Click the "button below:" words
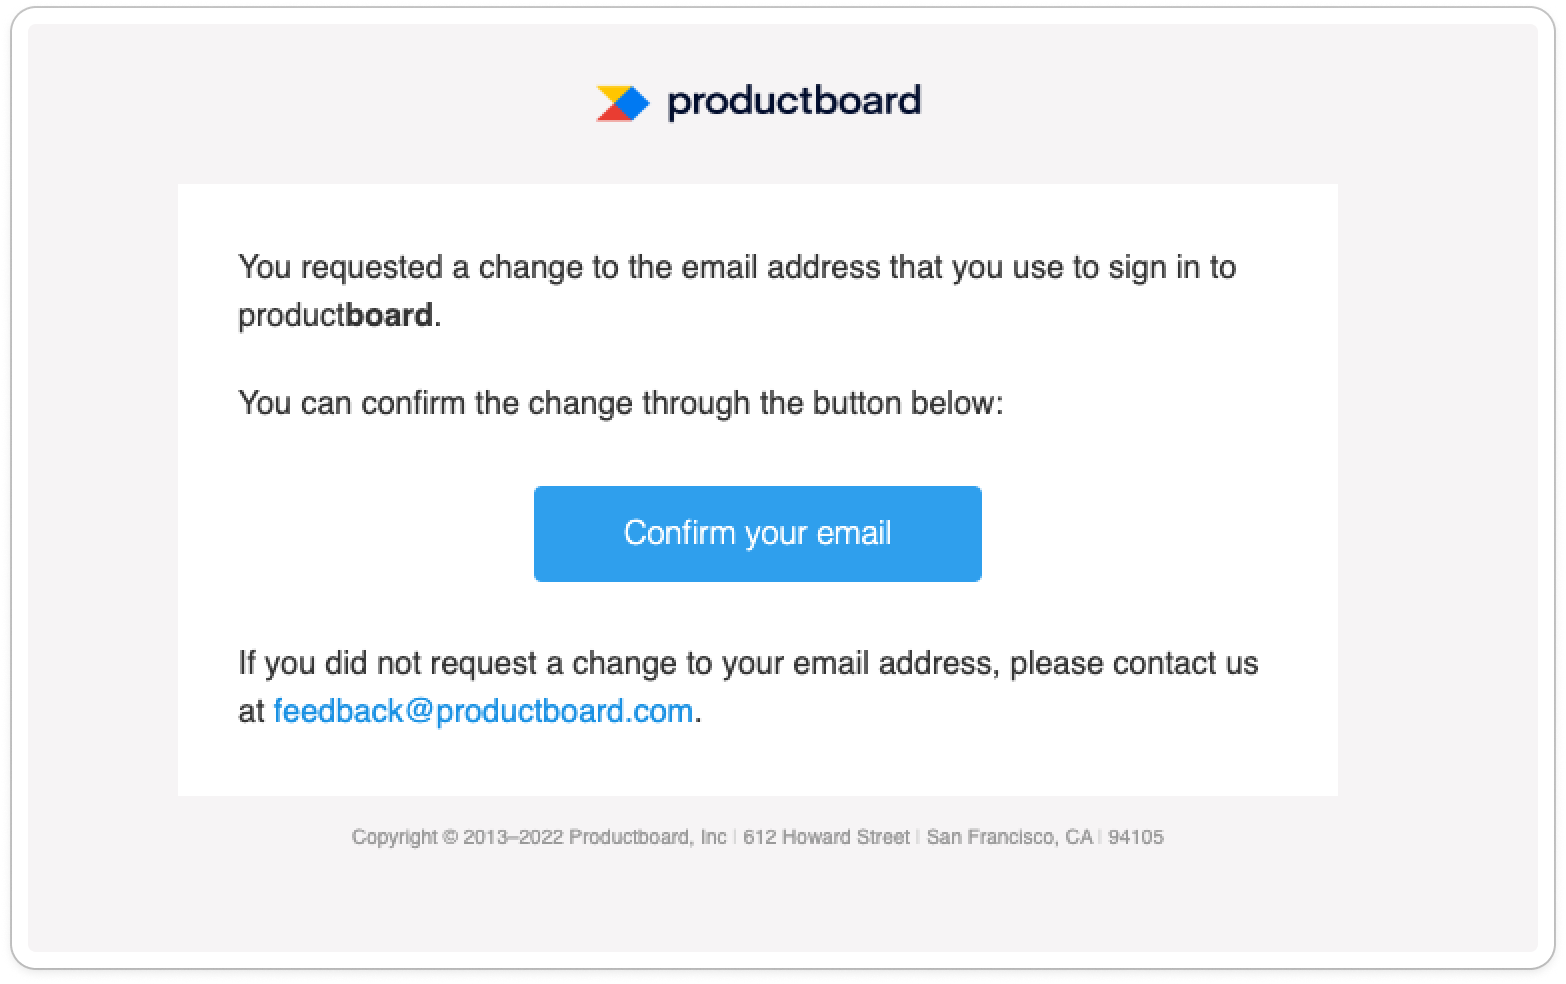This screenshot has width=1566, height=984. tap(907, 403)
